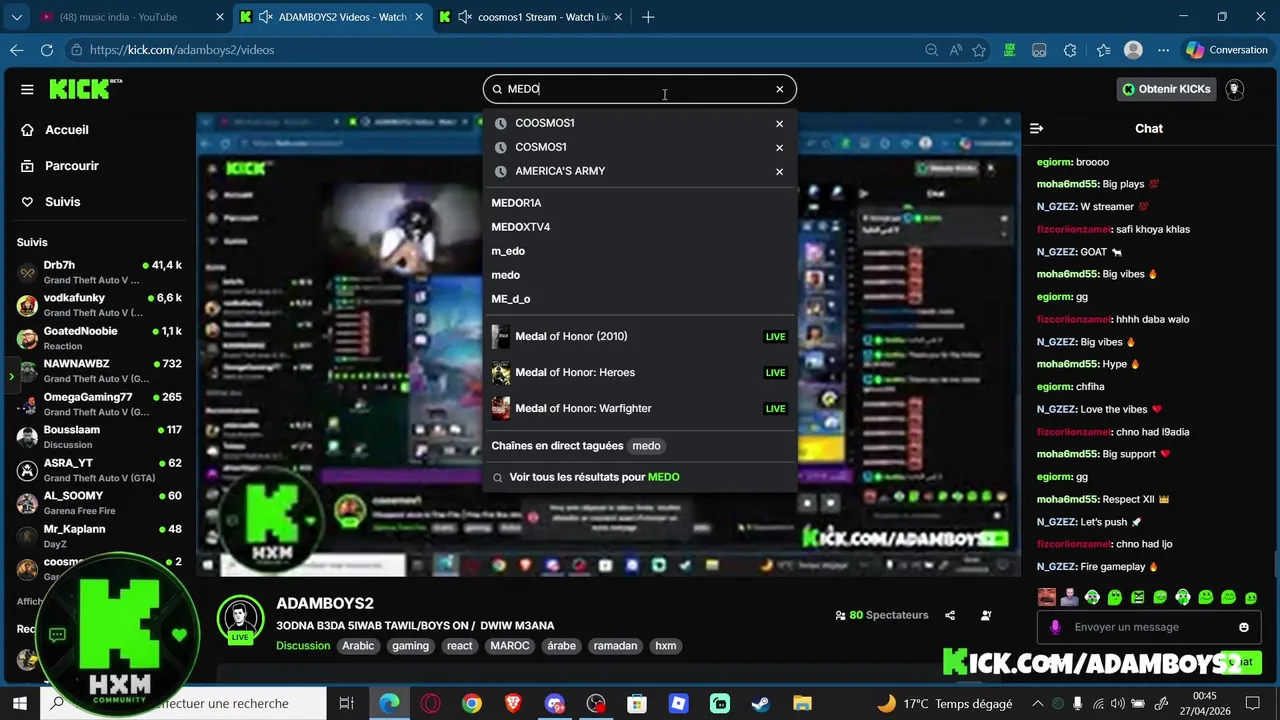Open Chrome from taskbar

point(471,704)
